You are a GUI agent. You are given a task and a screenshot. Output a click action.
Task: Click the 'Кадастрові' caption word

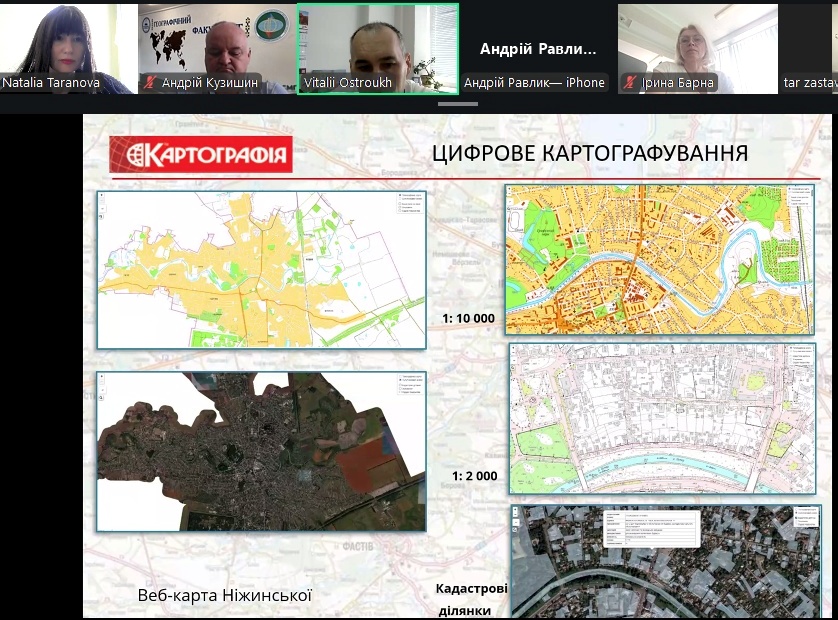[x=471, y=588]
